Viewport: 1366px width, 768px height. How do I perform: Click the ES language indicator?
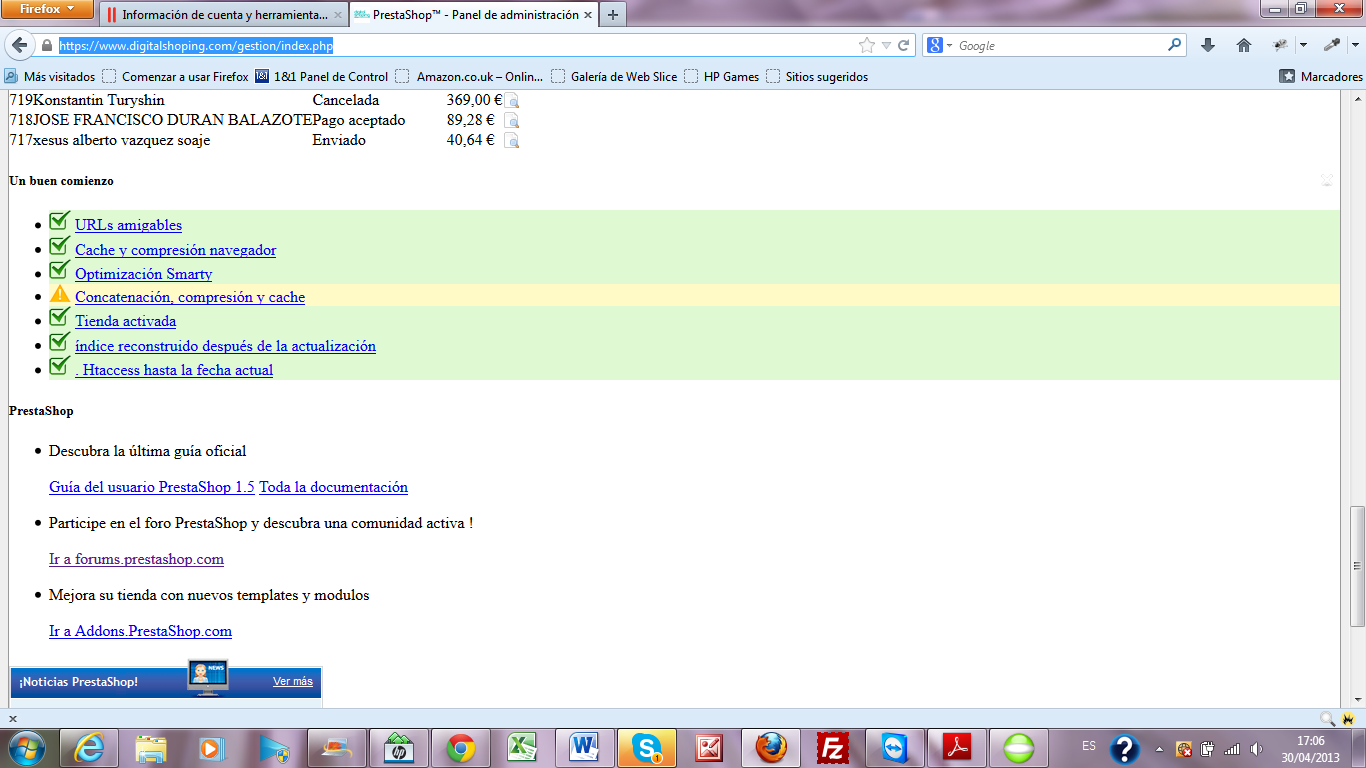(1089, 746)
